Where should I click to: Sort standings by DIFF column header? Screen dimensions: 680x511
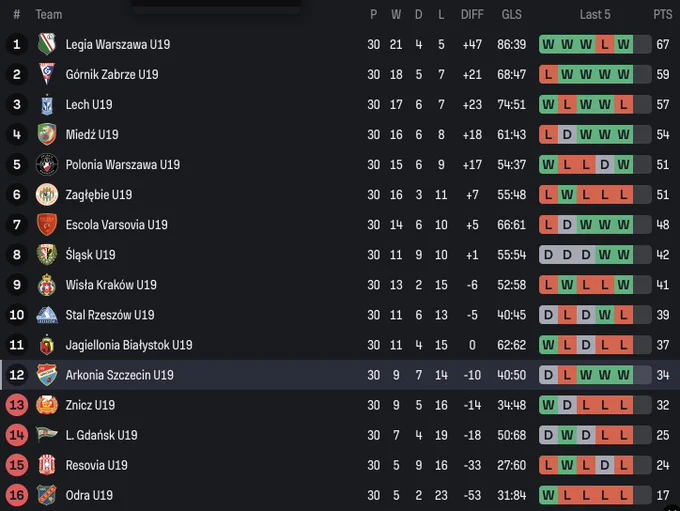[472, 15]
